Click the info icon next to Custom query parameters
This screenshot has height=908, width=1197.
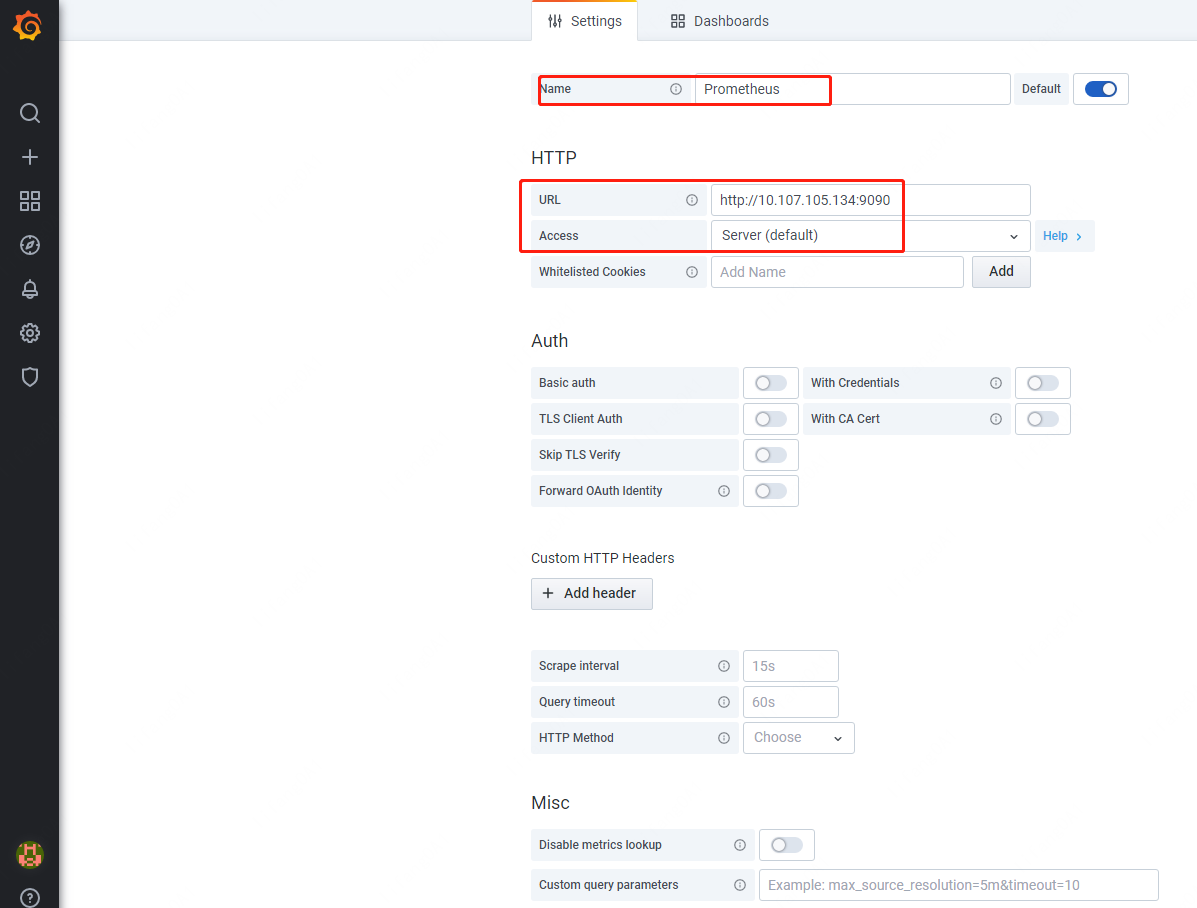pyautogui.click(x=740, y=885)
